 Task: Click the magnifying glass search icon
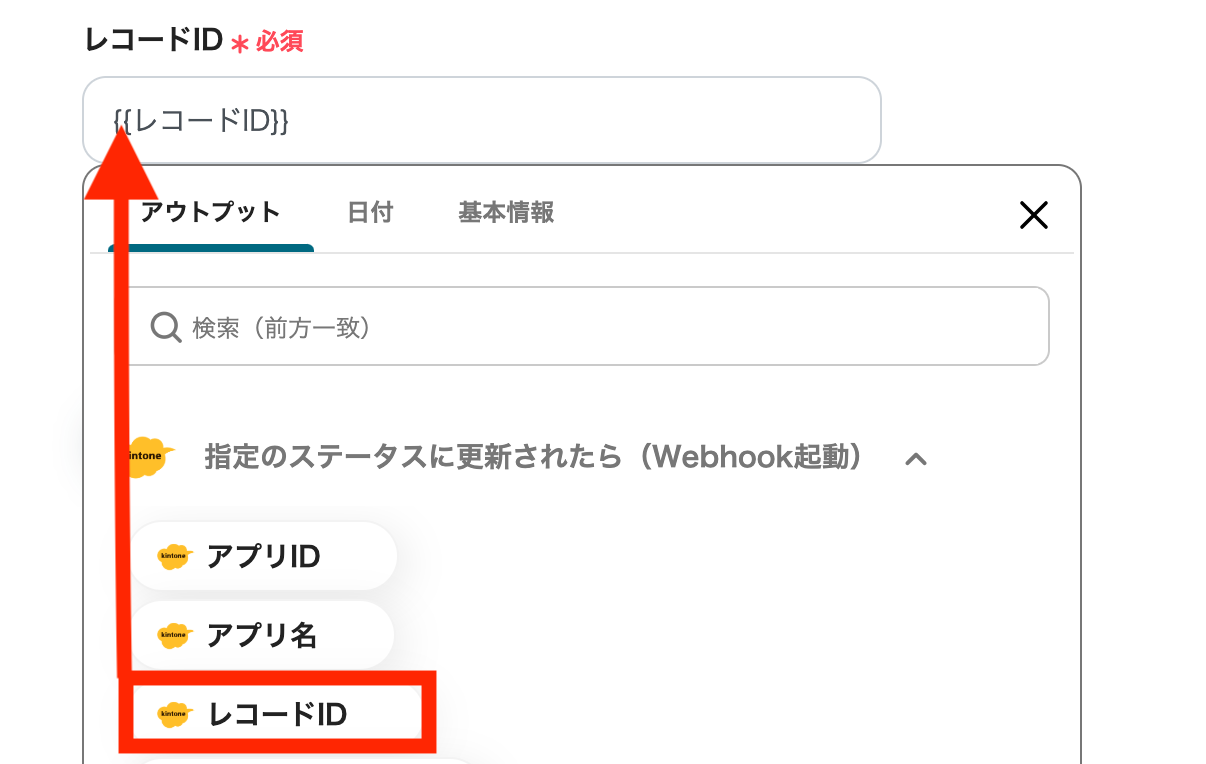tap(165, 326)
